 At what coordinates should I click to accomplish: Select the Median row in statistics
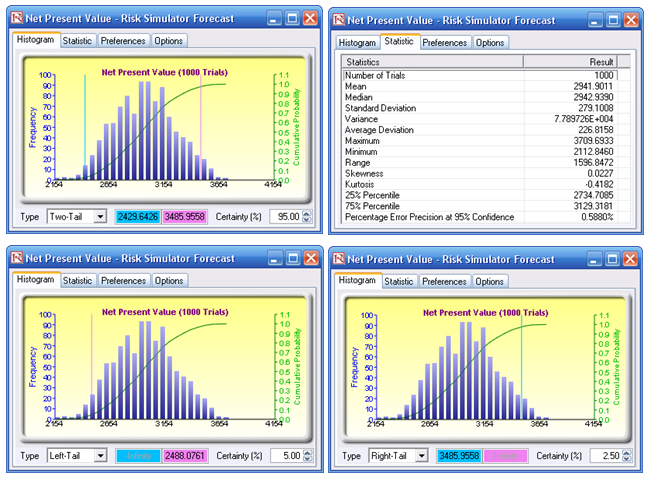(480, 97)
